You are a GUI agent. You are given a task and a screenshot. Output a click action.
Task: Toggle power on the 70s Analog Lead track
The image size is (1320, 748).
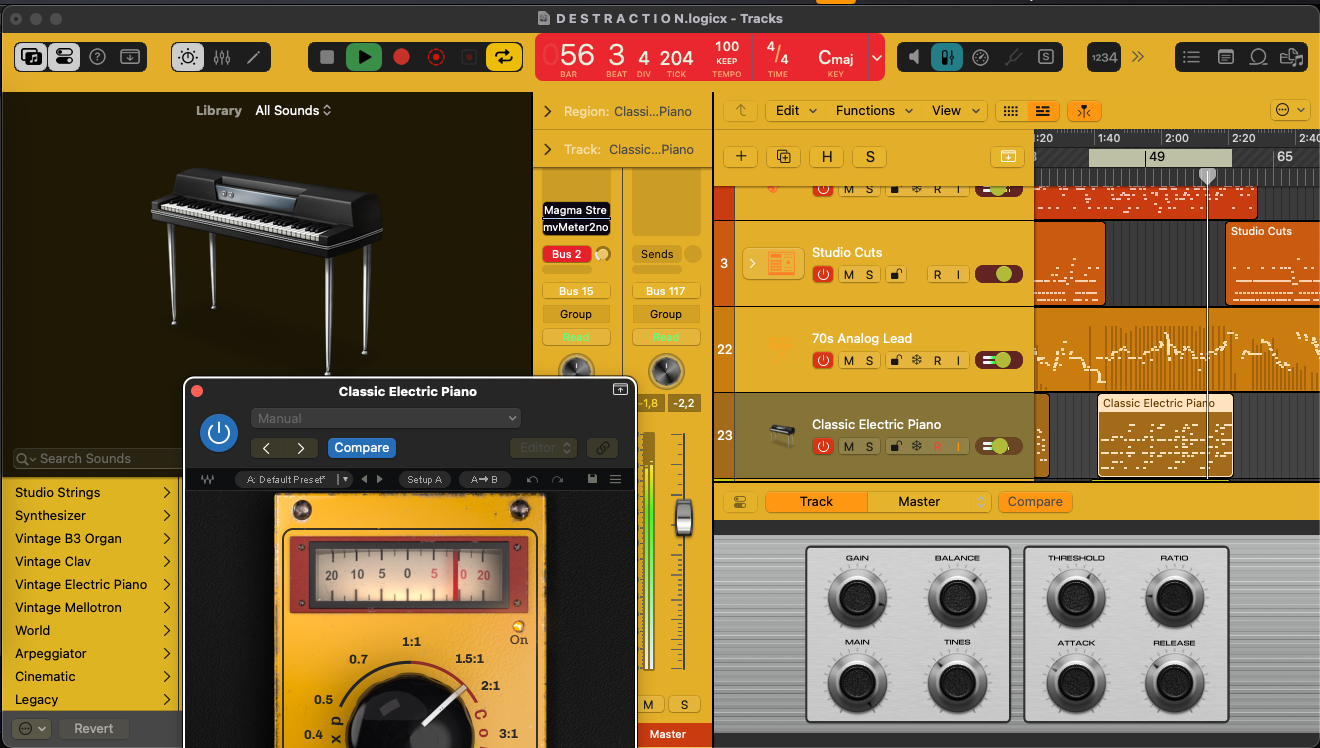pos(822,361)
